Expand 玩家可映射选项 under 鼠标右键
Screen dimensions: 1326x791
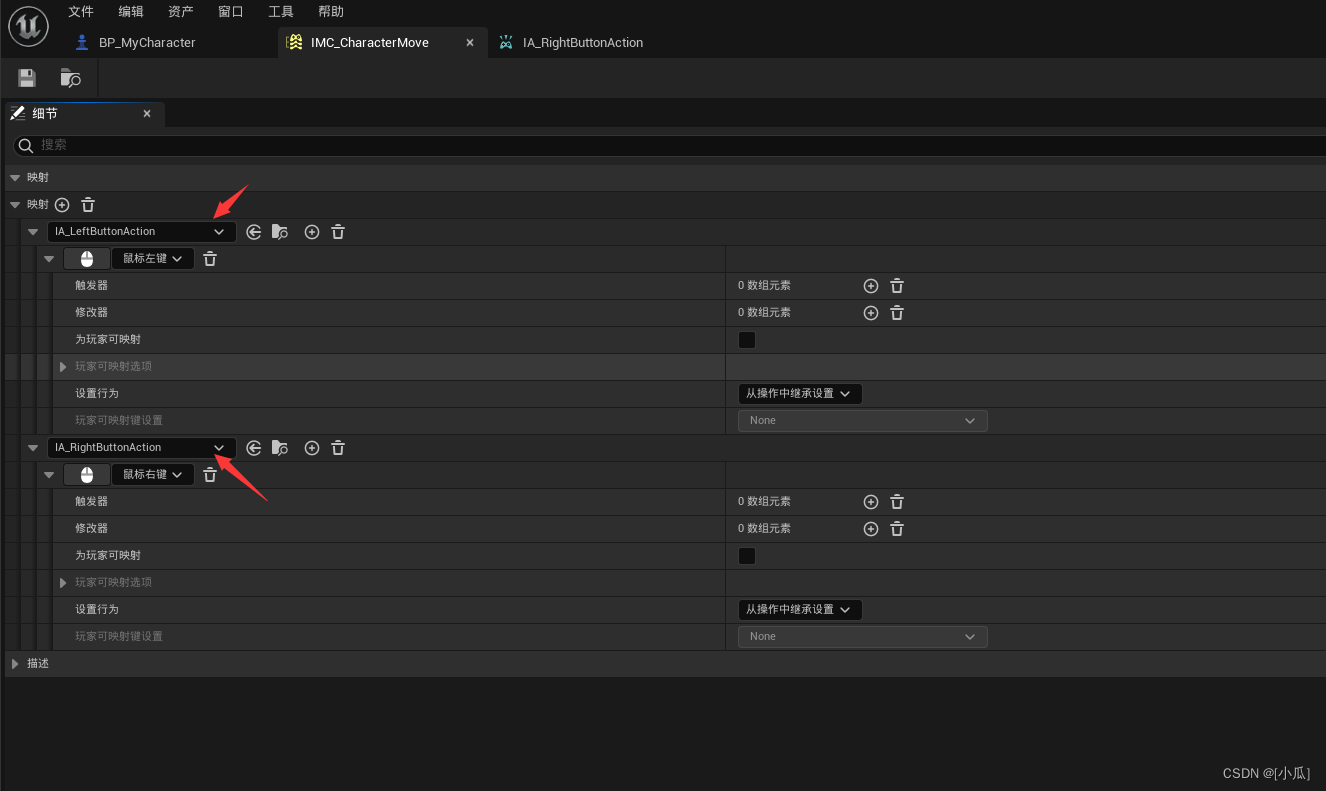tap(64, 583)
